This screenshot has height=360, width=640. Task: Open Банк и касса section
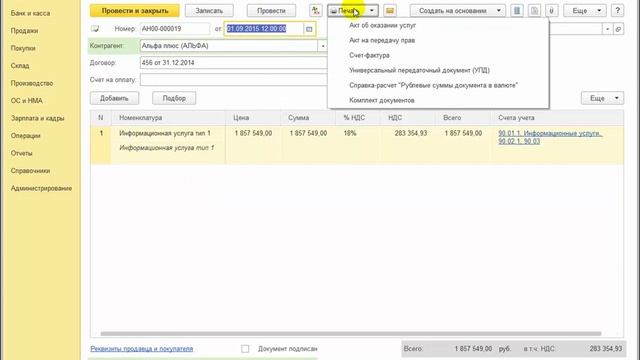(30, 13)
